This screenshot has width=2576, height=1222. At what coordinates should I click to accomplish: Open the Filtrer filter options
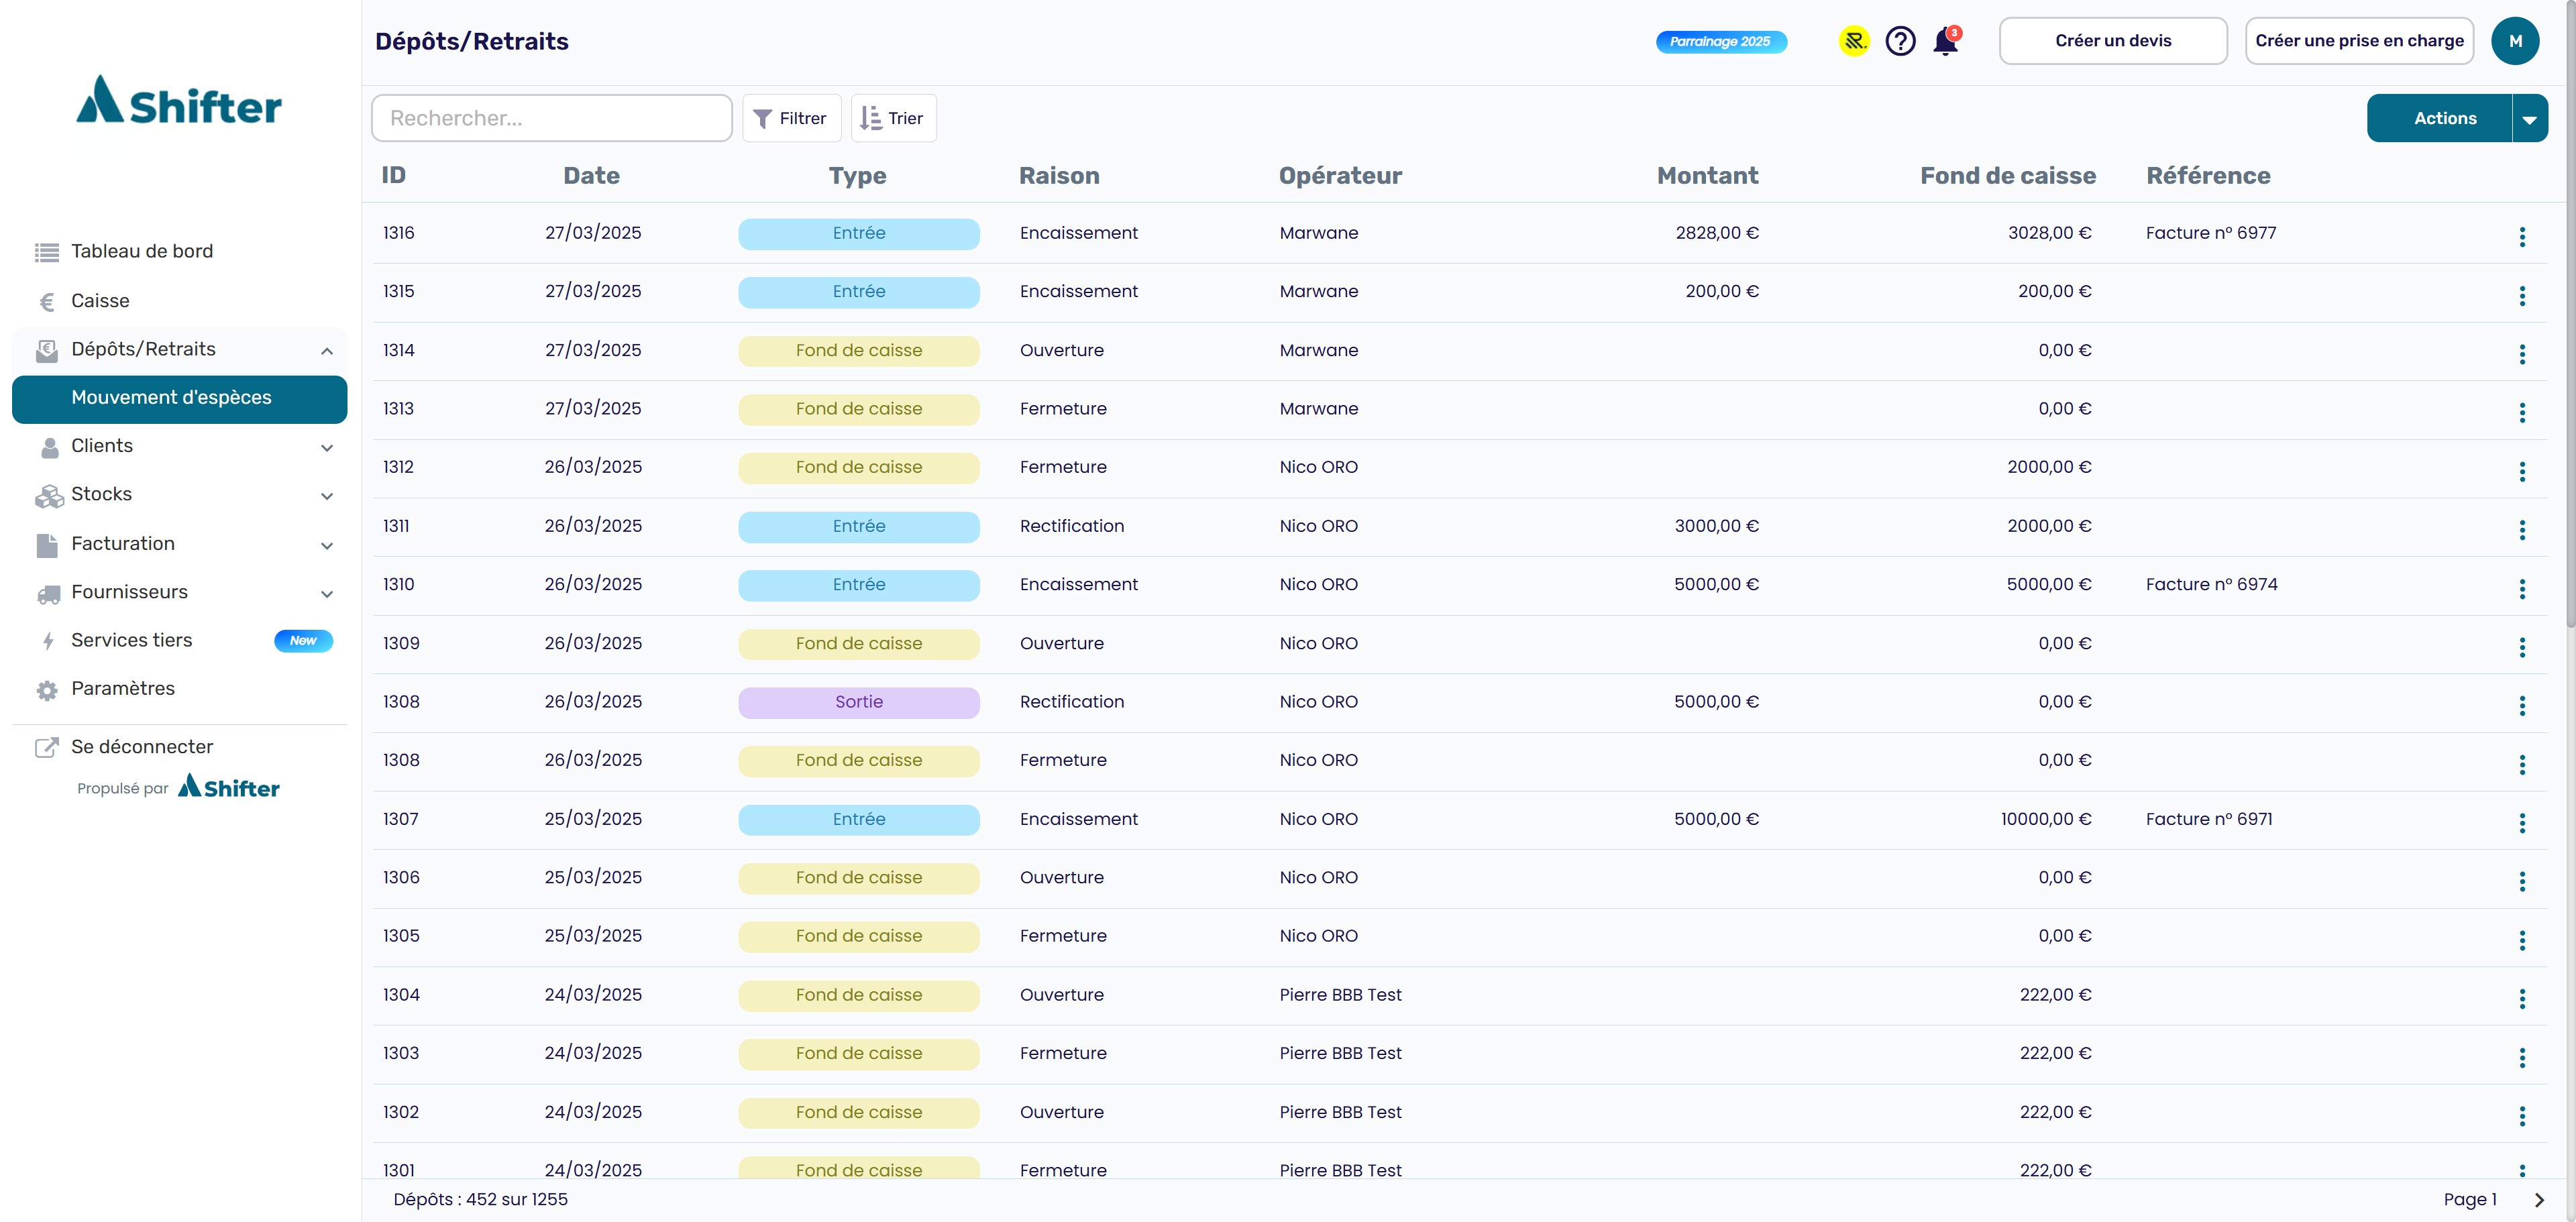(x=791, y=118)
